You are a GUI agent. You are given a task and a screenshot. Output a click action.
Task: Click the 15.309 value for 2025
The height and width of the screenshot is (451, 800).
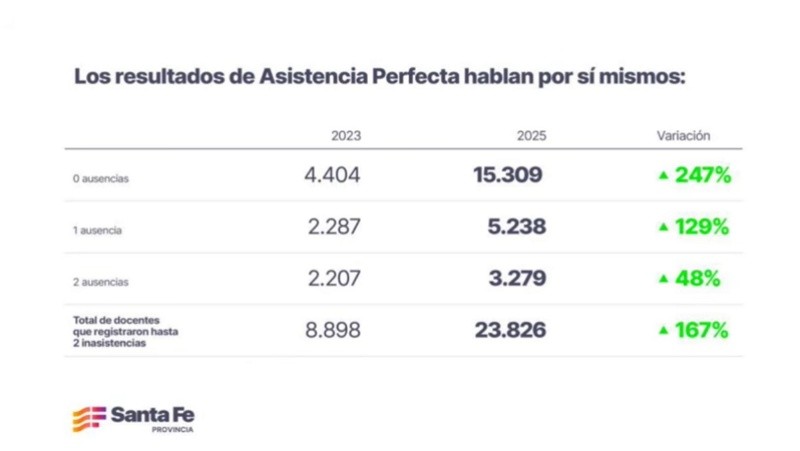[x=508, y=176]
